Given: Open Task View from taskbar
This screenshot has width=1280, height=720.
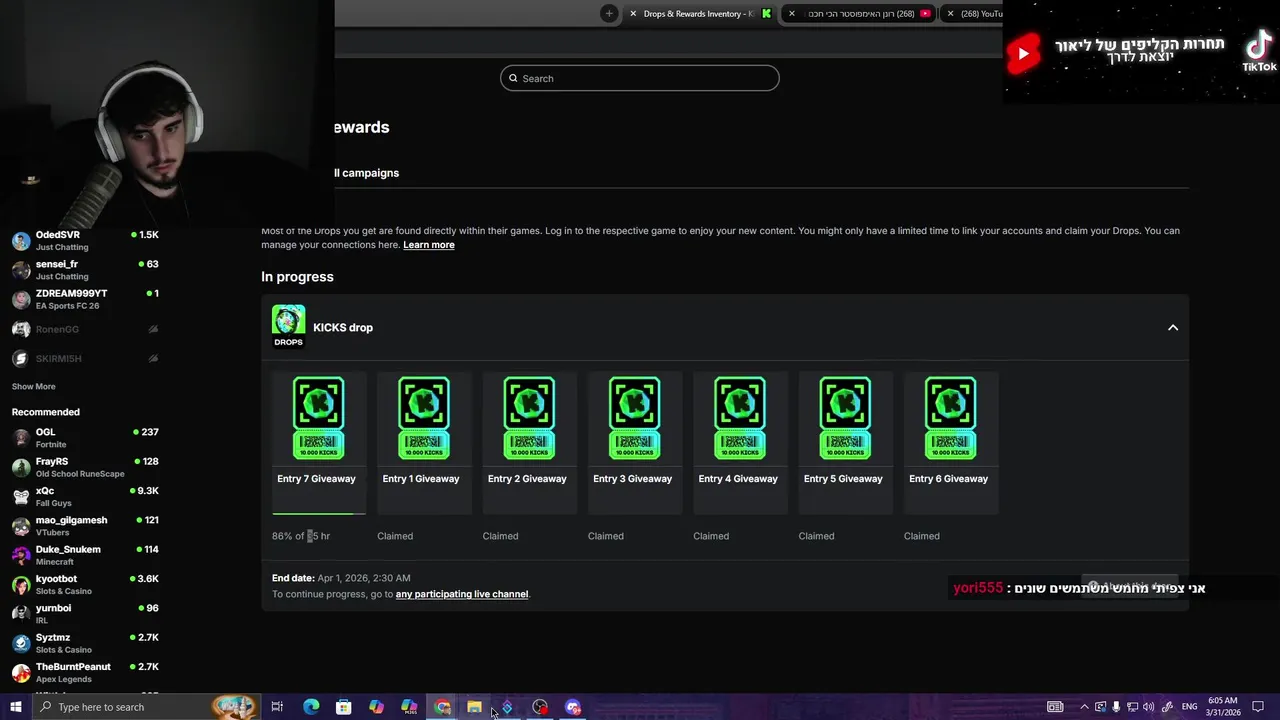Looking at the screenshot, I should click(x=277, y=707).
